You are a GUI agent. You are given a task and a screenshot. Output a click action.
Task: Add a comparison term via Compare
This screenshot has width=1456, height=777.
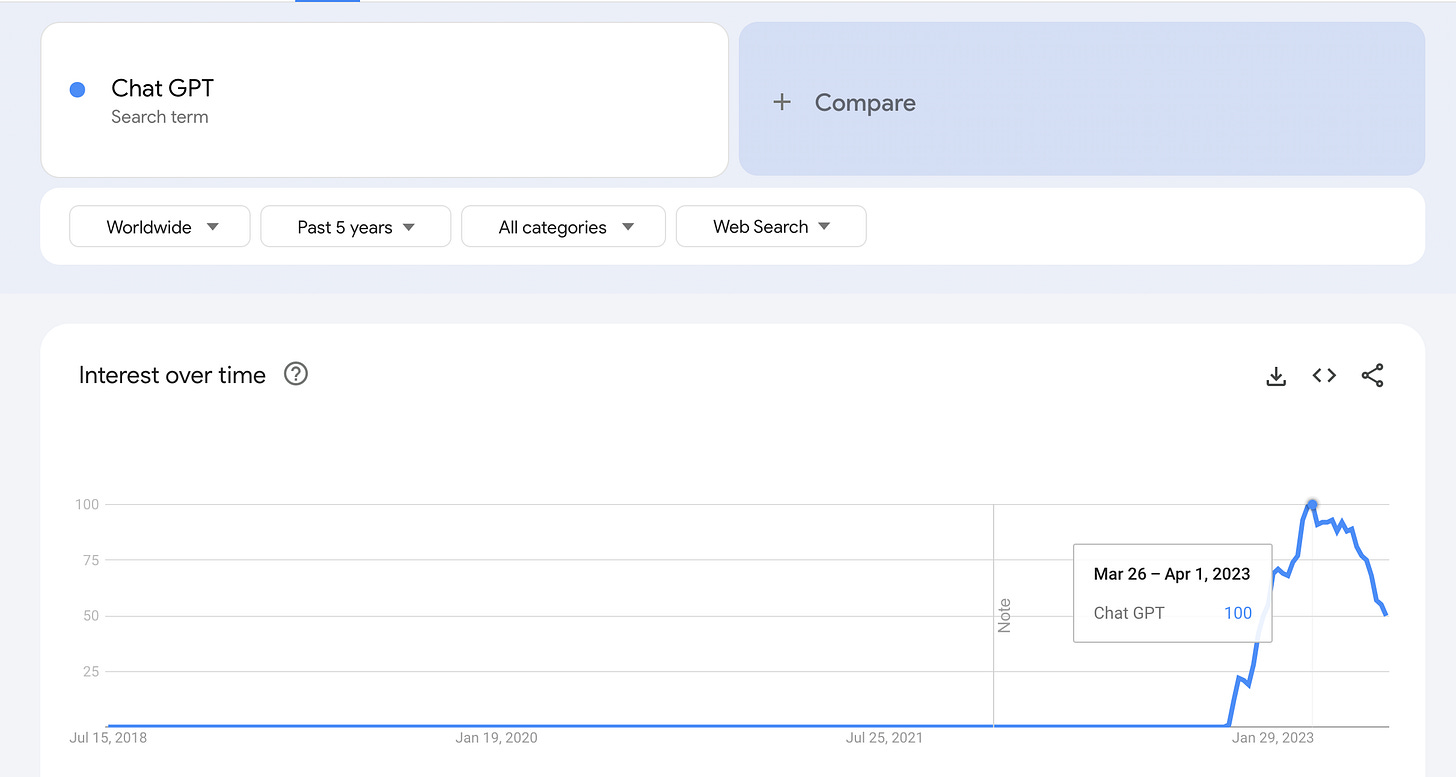point(1081,99)
